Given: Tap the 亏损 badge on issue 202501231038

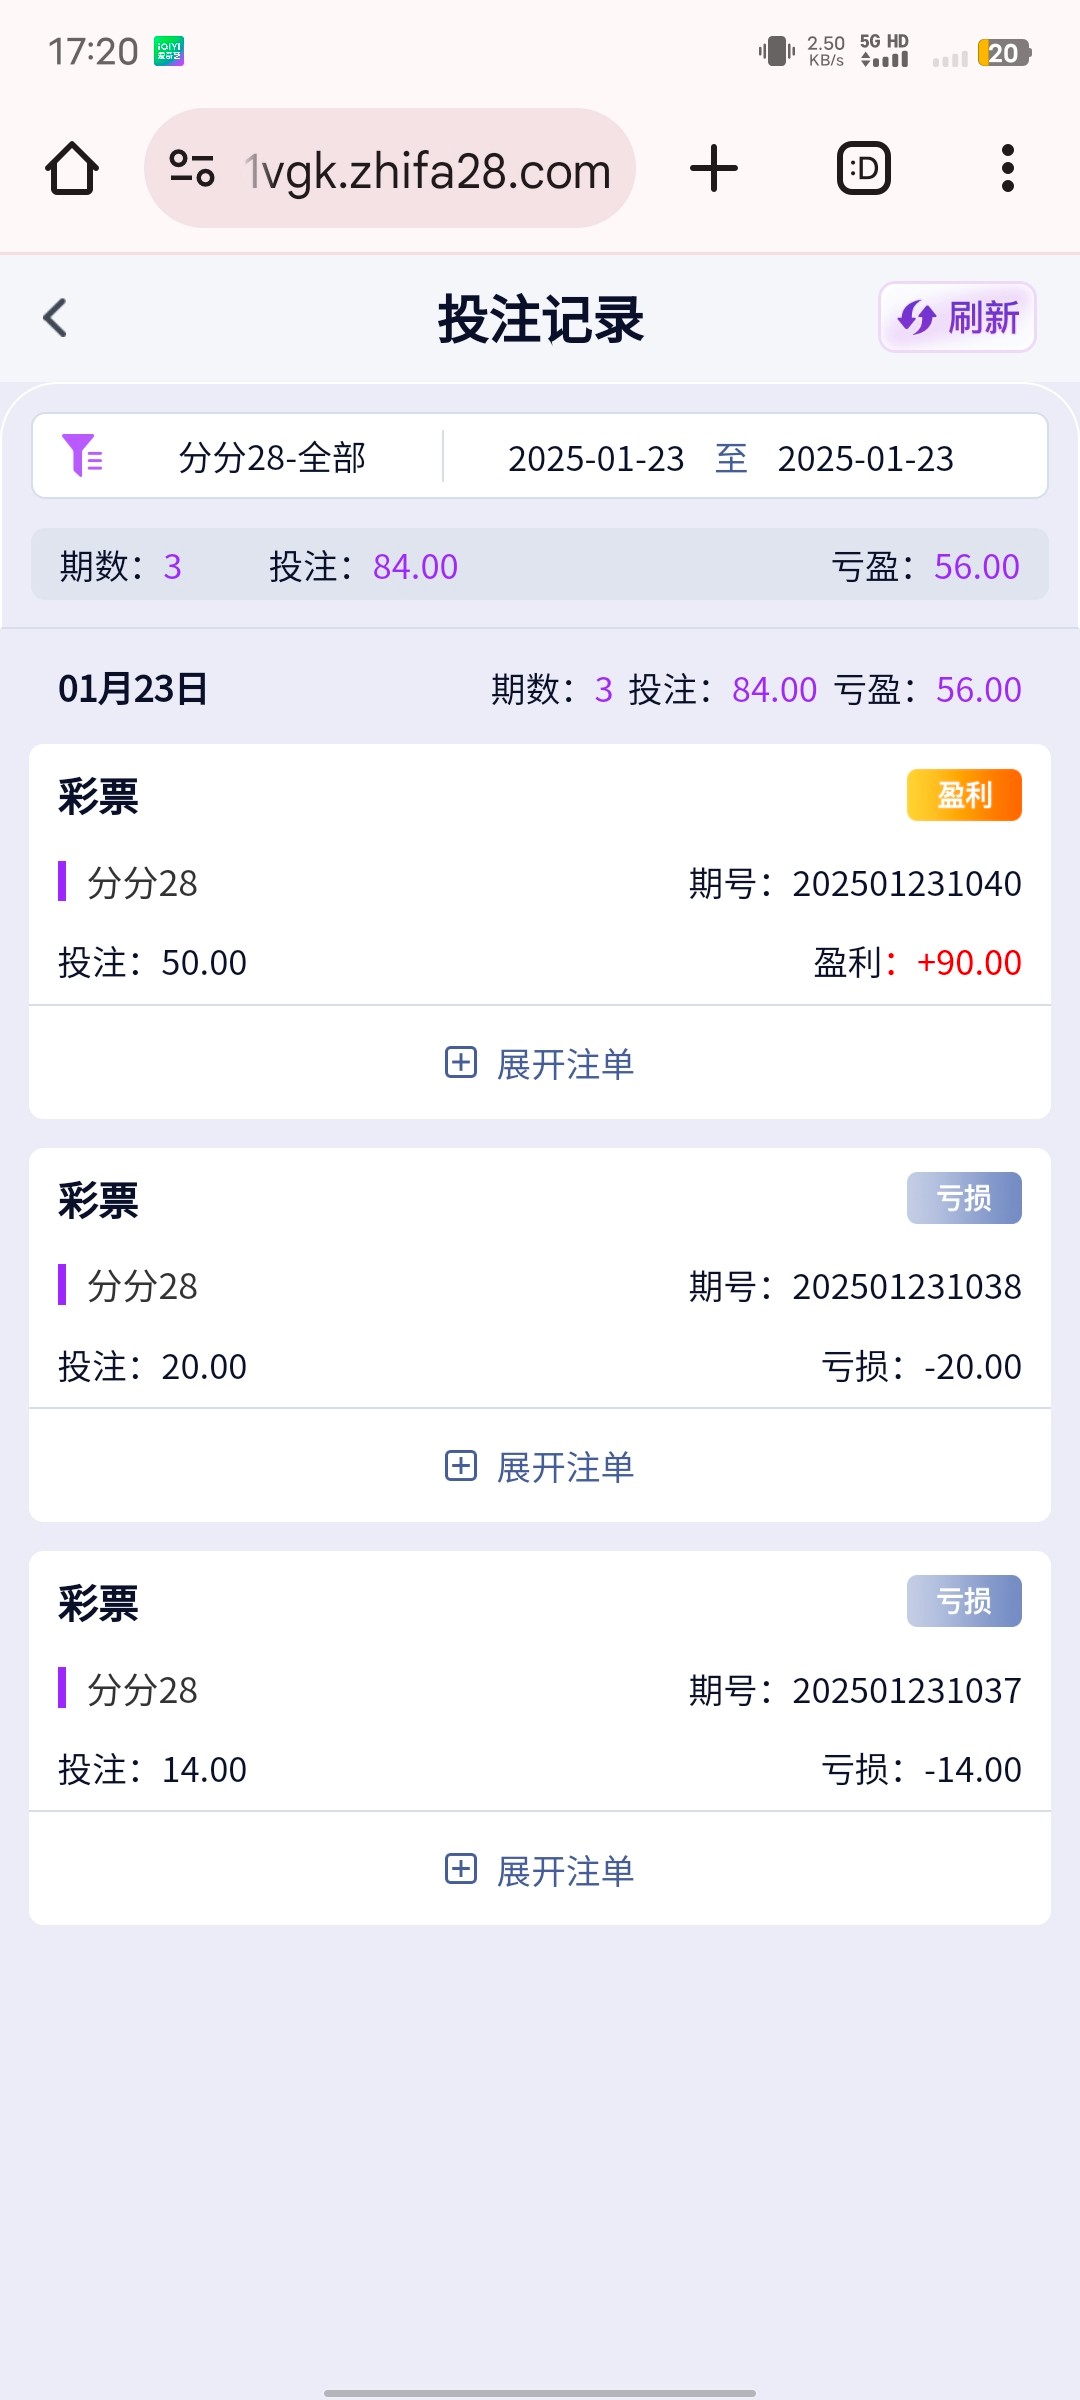Looking at the screenshot, I should pyautogui.click(x=964, y=1198).
